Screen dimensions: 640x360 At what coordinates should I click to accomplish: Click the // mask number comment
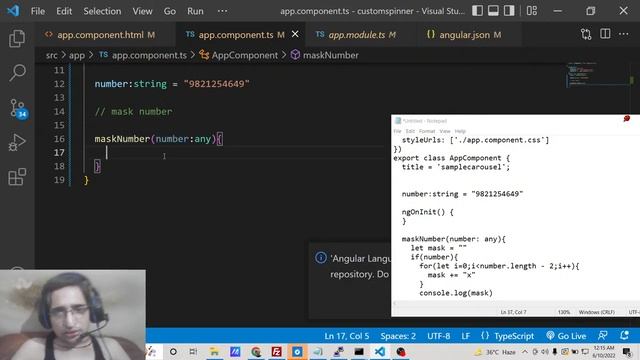133,111
